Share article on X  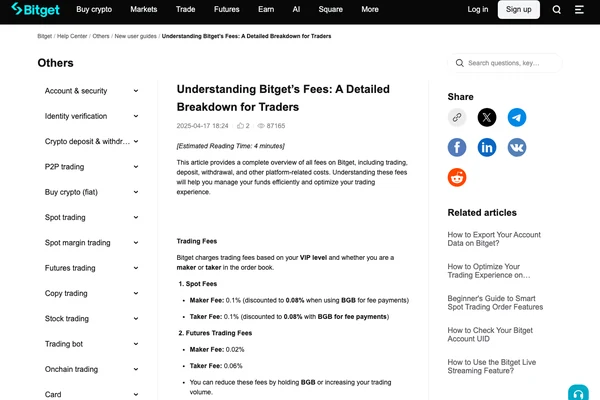click(x=487, y=117)
